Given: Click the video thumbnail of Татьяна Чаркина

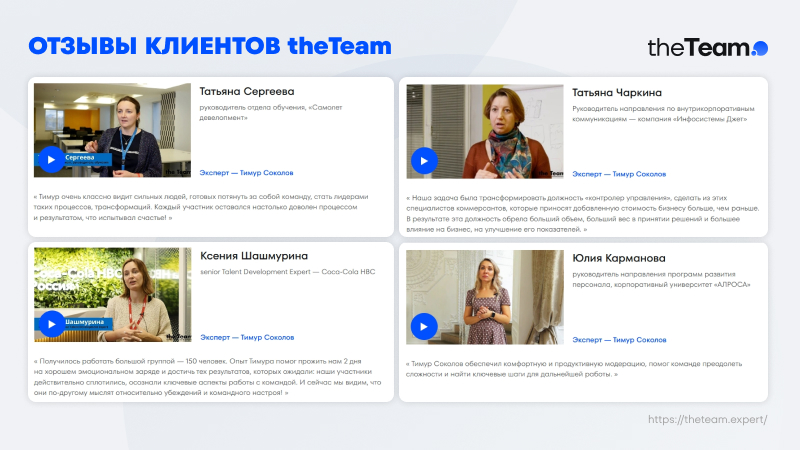Looking at the screenshot, I should (x=485, y=132).
